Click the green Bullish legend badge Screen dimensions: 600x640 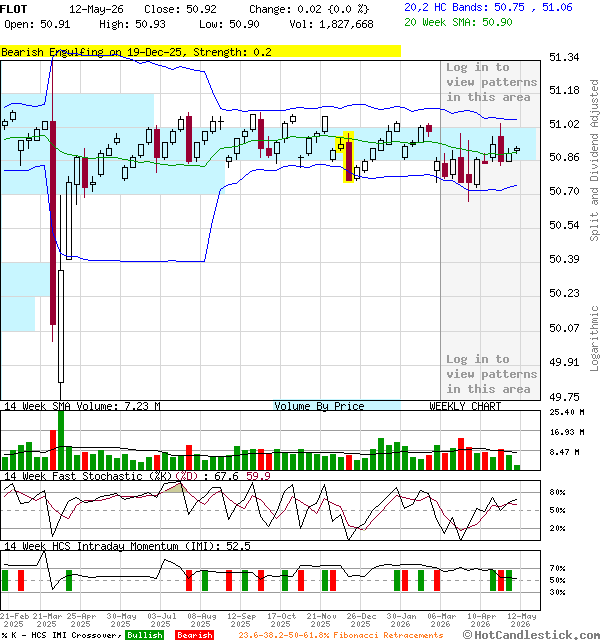point(144,635)
